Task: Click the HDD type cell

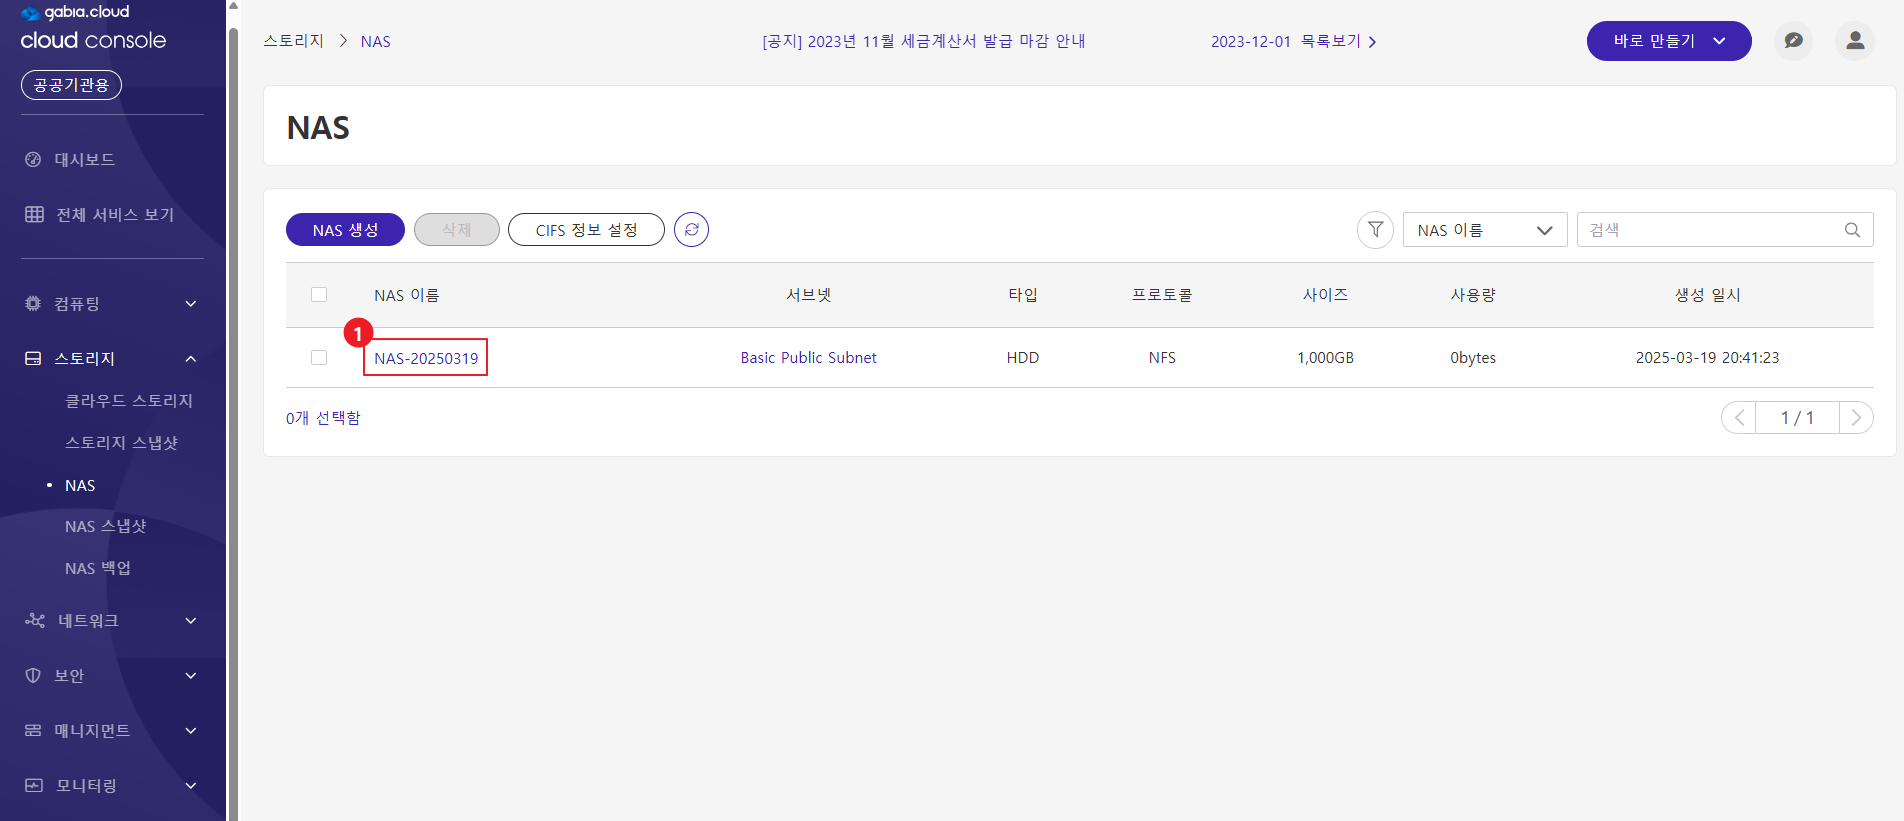Action: (1023, 358)
